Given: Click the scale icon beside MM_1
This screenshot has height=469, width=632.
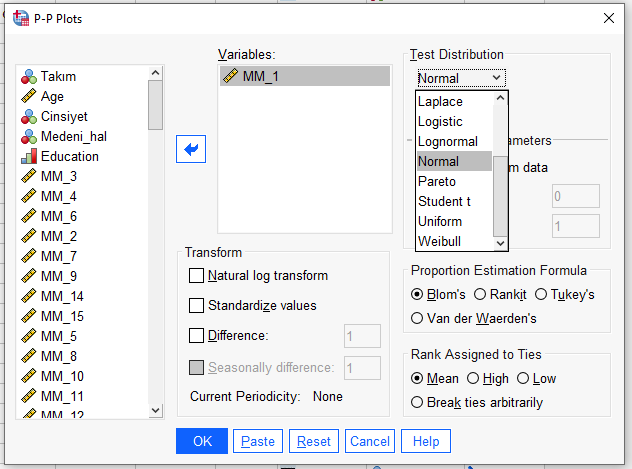Looking at the screenshot, I should click(230, 76).
